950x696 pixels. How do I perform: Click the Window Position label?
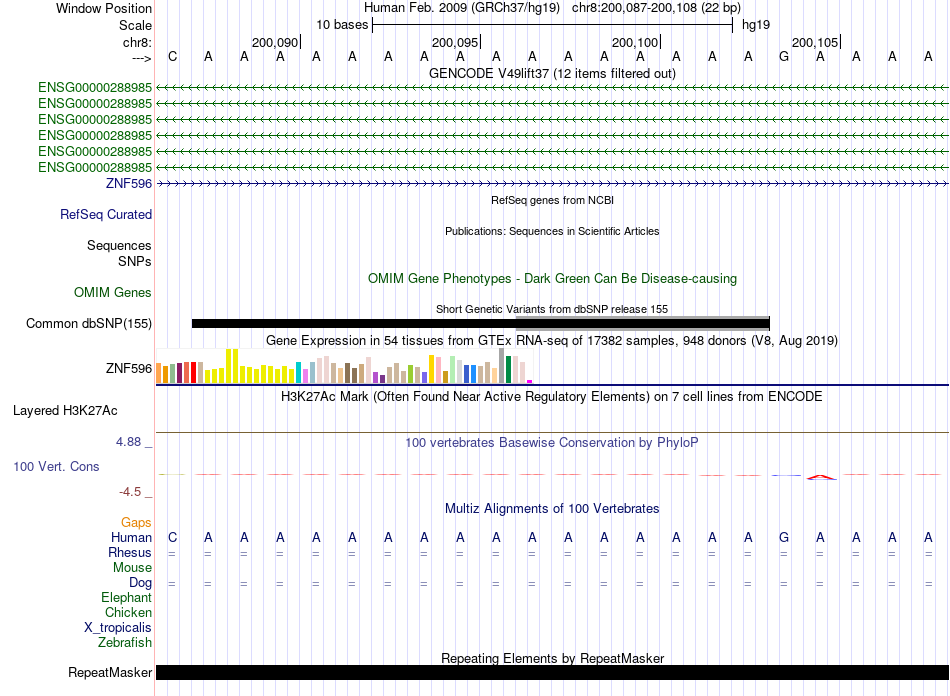104,8
